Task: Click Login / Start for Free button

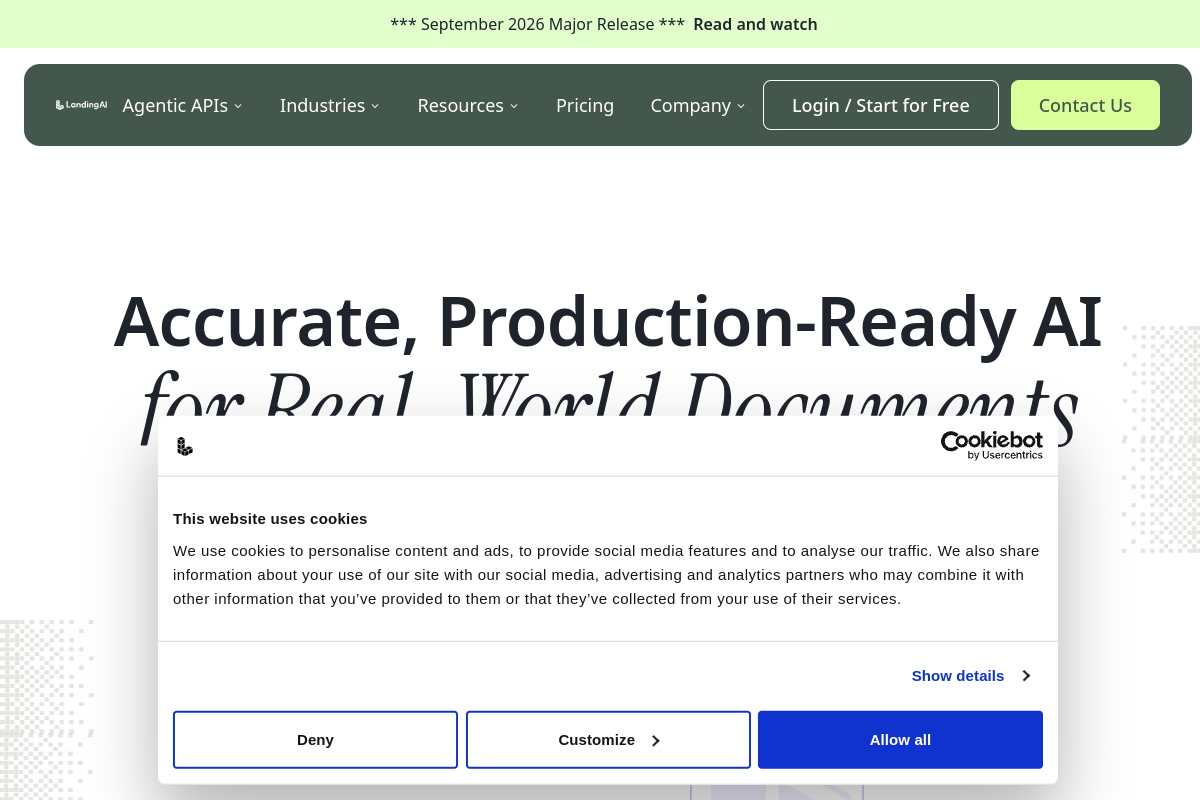Action: [881, 105]
